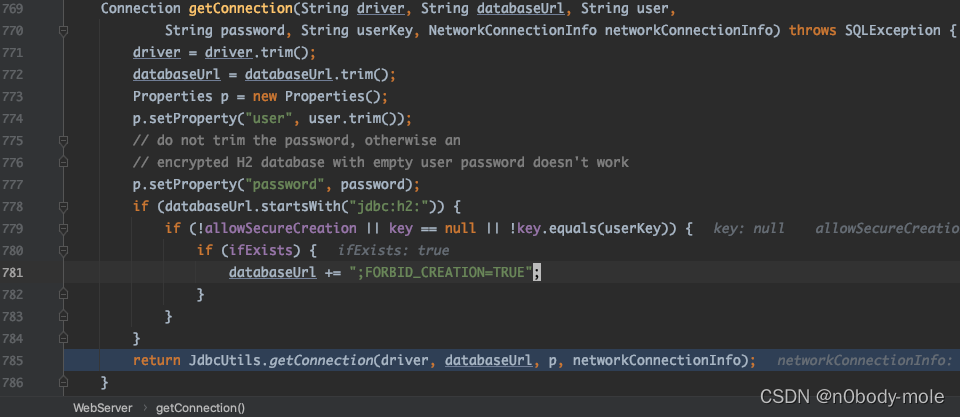Open the getConnection() breadcrumb
Viewport: 960px width, 417px height.
tap(200, 408)
